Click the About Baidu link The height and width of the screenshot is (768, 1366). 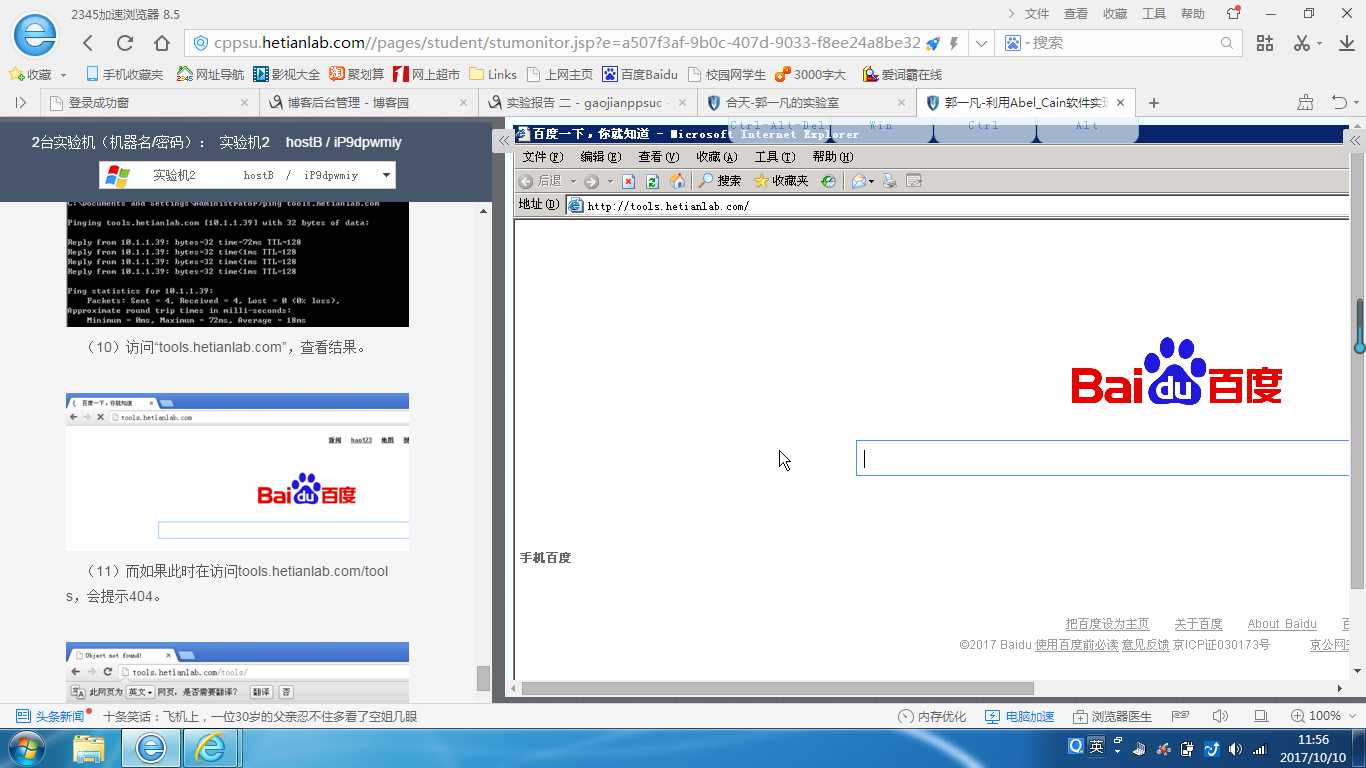[1282, 624]
